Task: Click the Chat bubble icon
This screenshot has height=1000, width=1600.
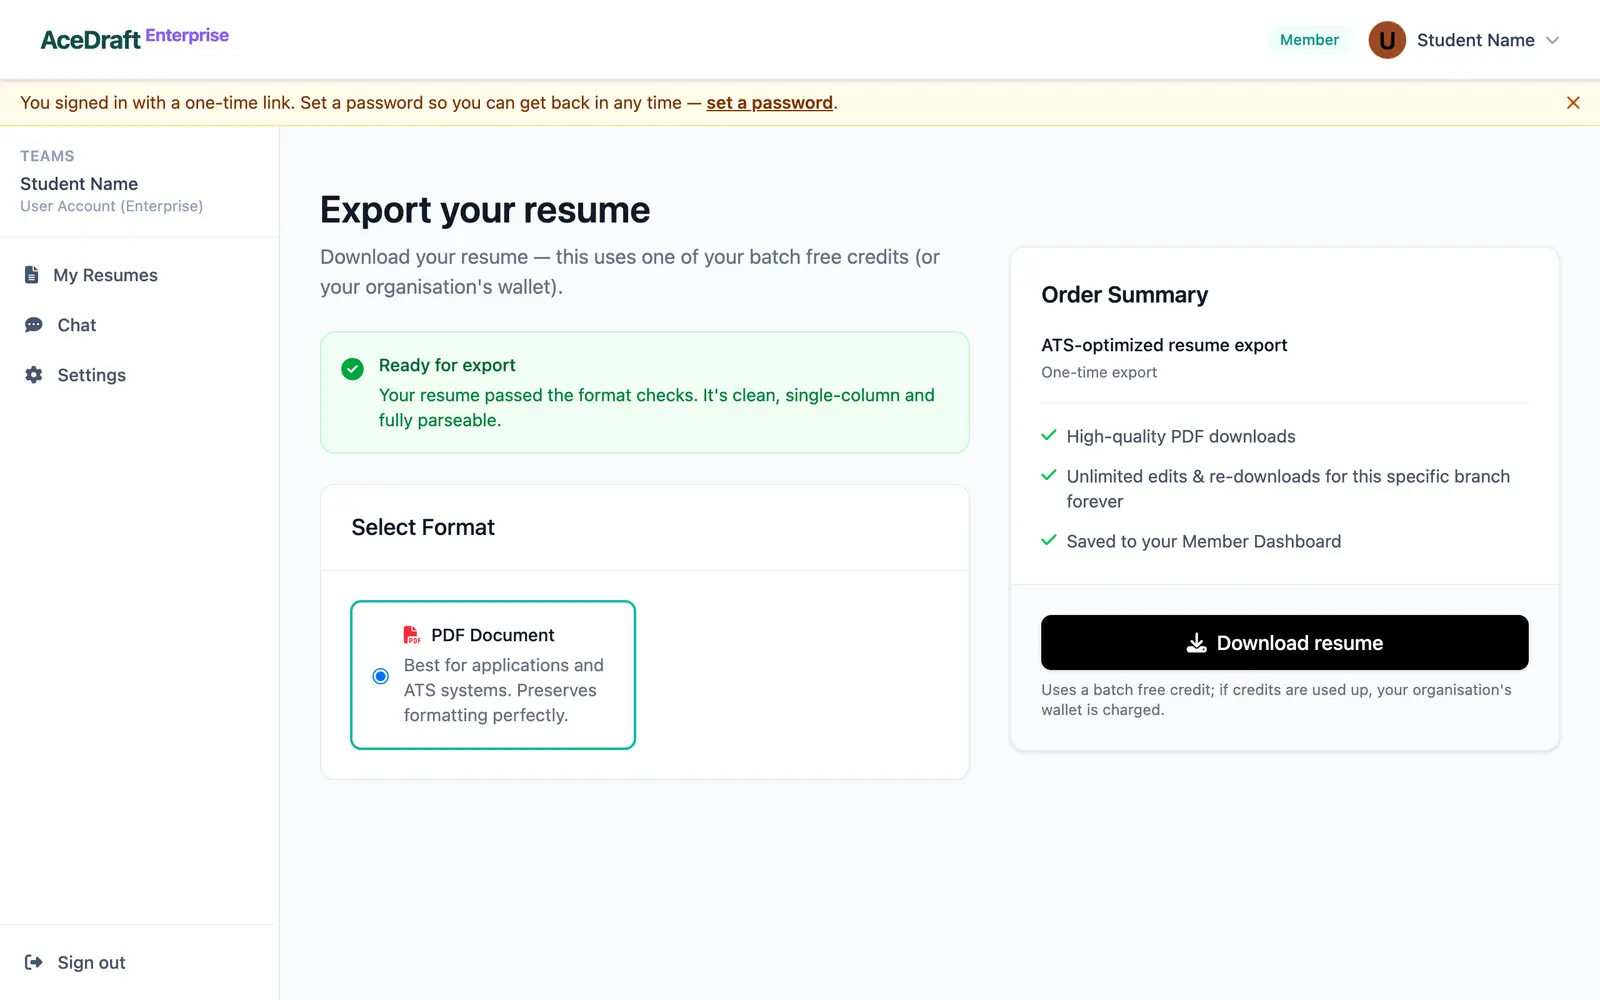Action: 34,325
